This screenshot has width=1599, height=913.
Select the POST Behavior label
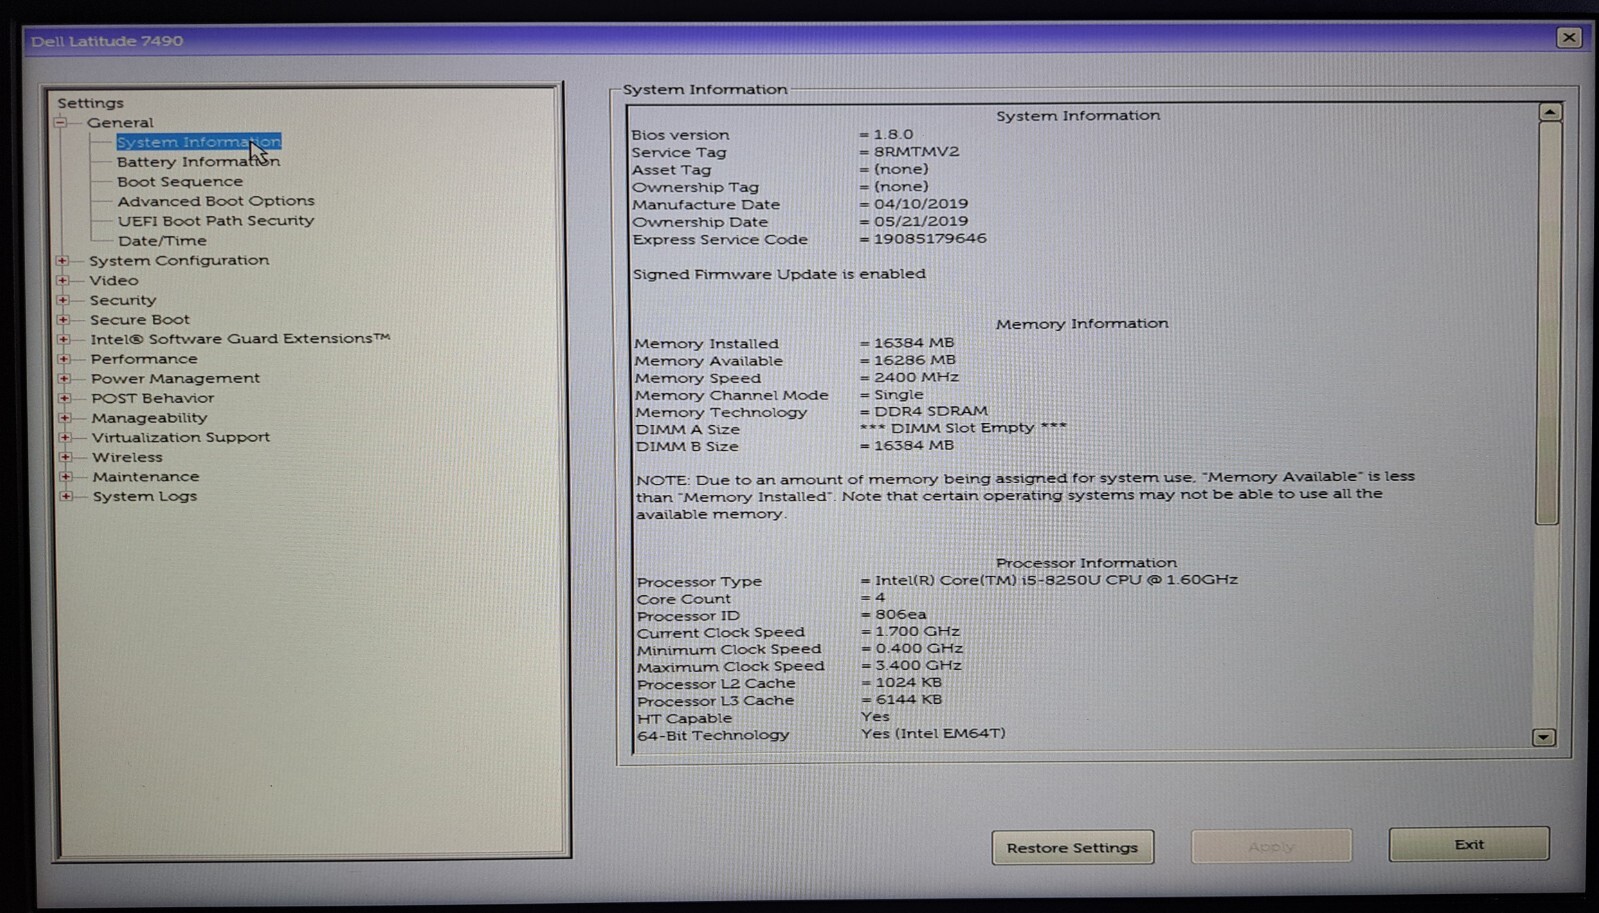click(x=153, y=398)
